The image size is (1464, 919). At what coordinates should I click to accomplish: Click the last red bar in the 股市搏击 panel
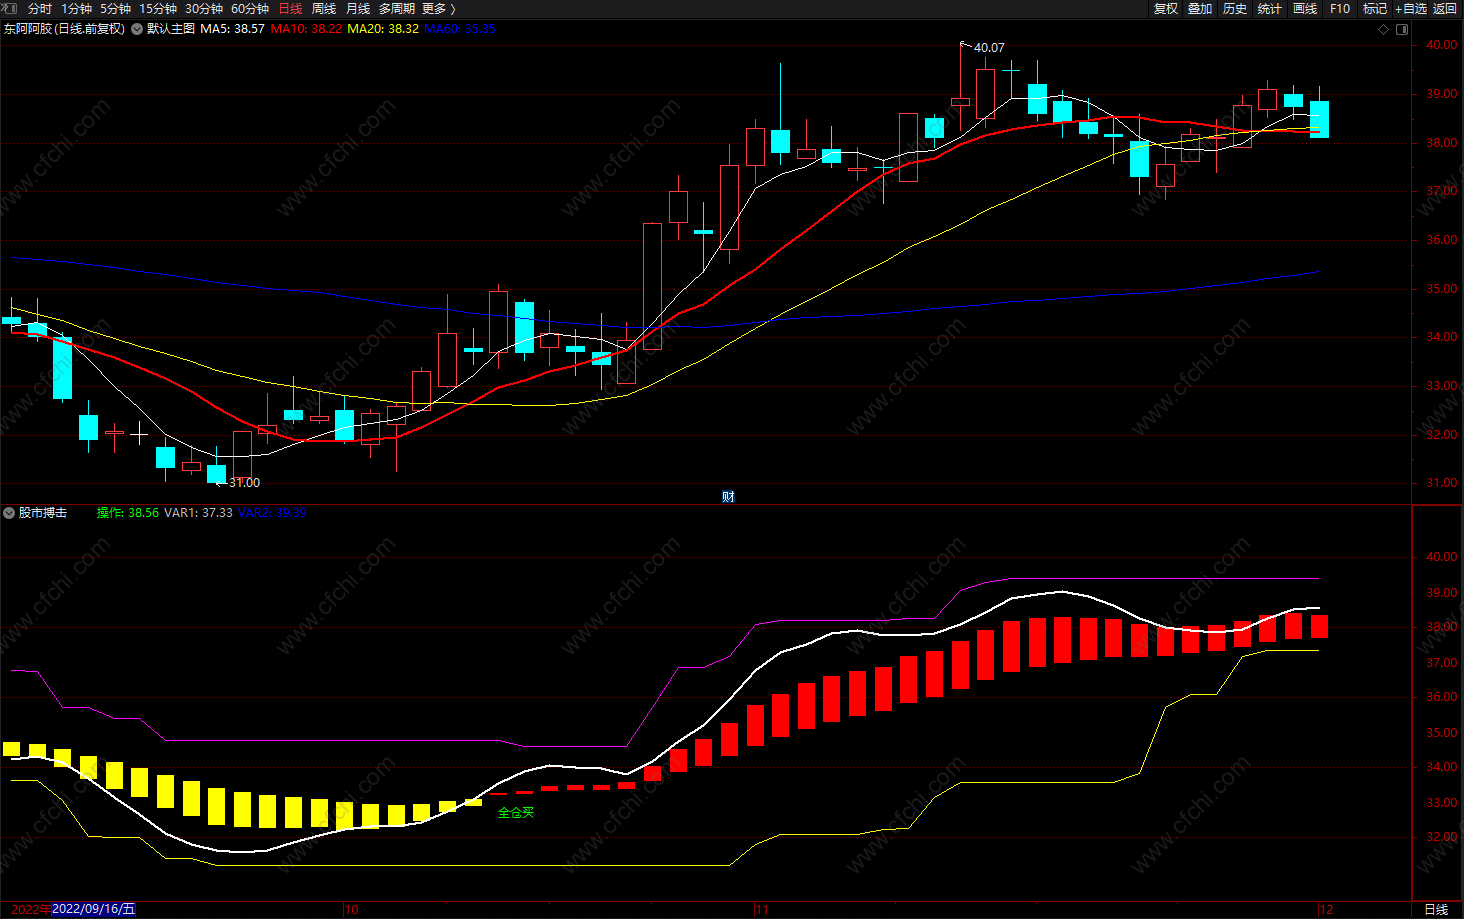1319,627
